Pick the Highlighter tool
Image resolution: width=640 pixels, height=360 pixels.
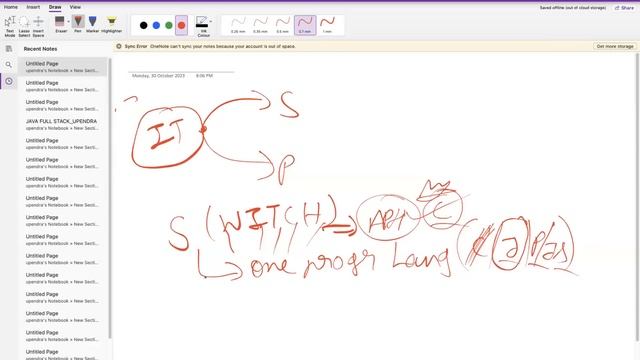coord(111,24)
